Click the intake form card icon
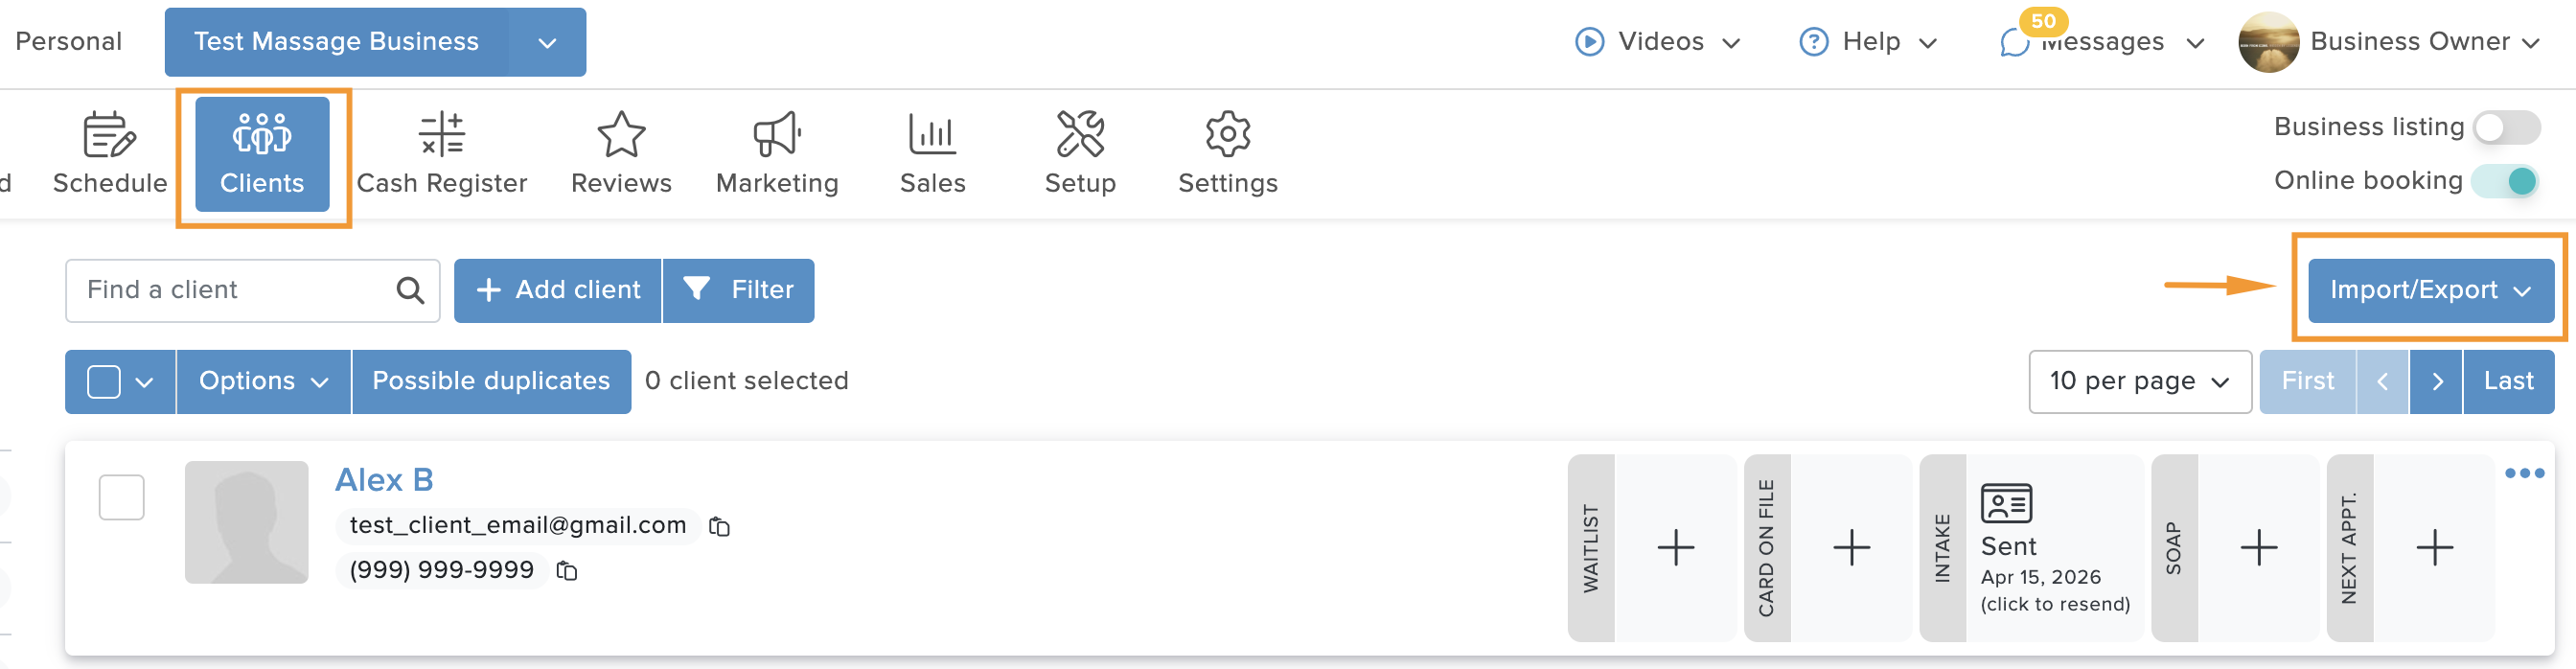The width and height of the screenshot is (2576, 669). click(x=2006, y=503)
